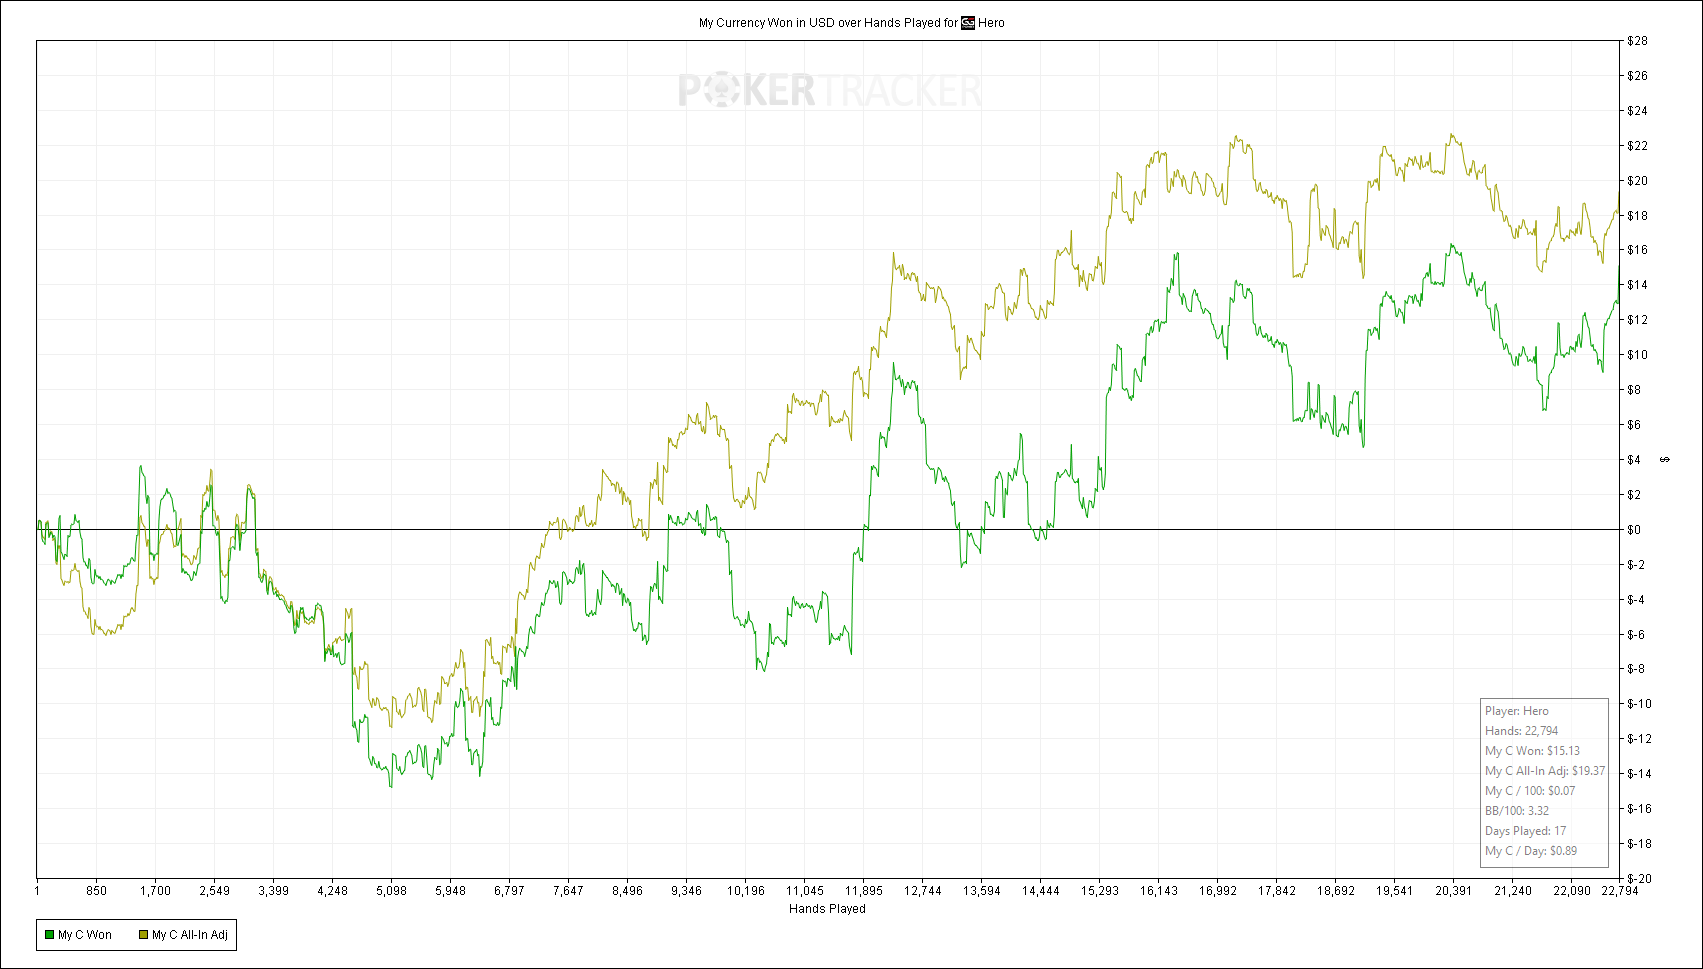The width and height of the screenshot is (1703, 969).
Task: Click the x-axis tick '8,496'
Action: click(x=627, y=891)
